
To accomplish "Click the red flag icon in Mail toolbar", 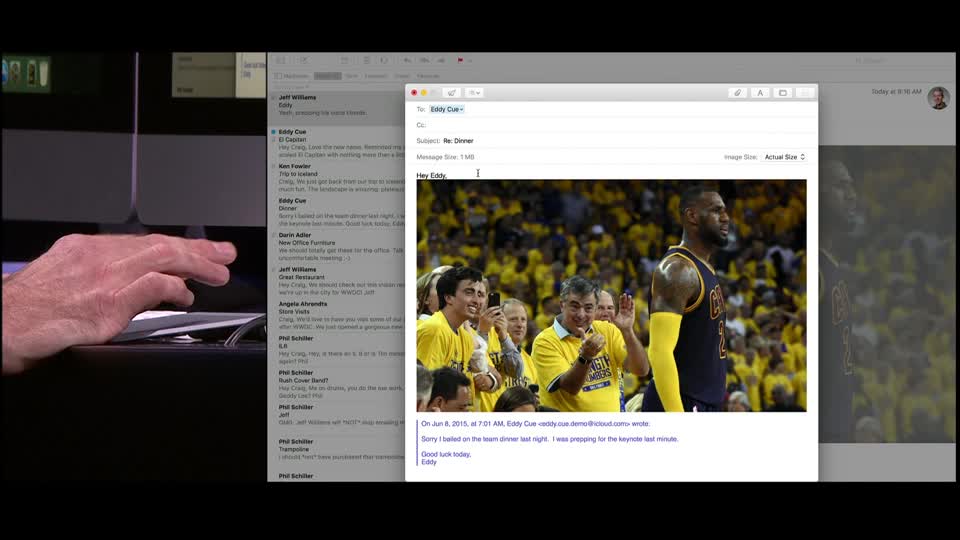I will click(460, 61).
